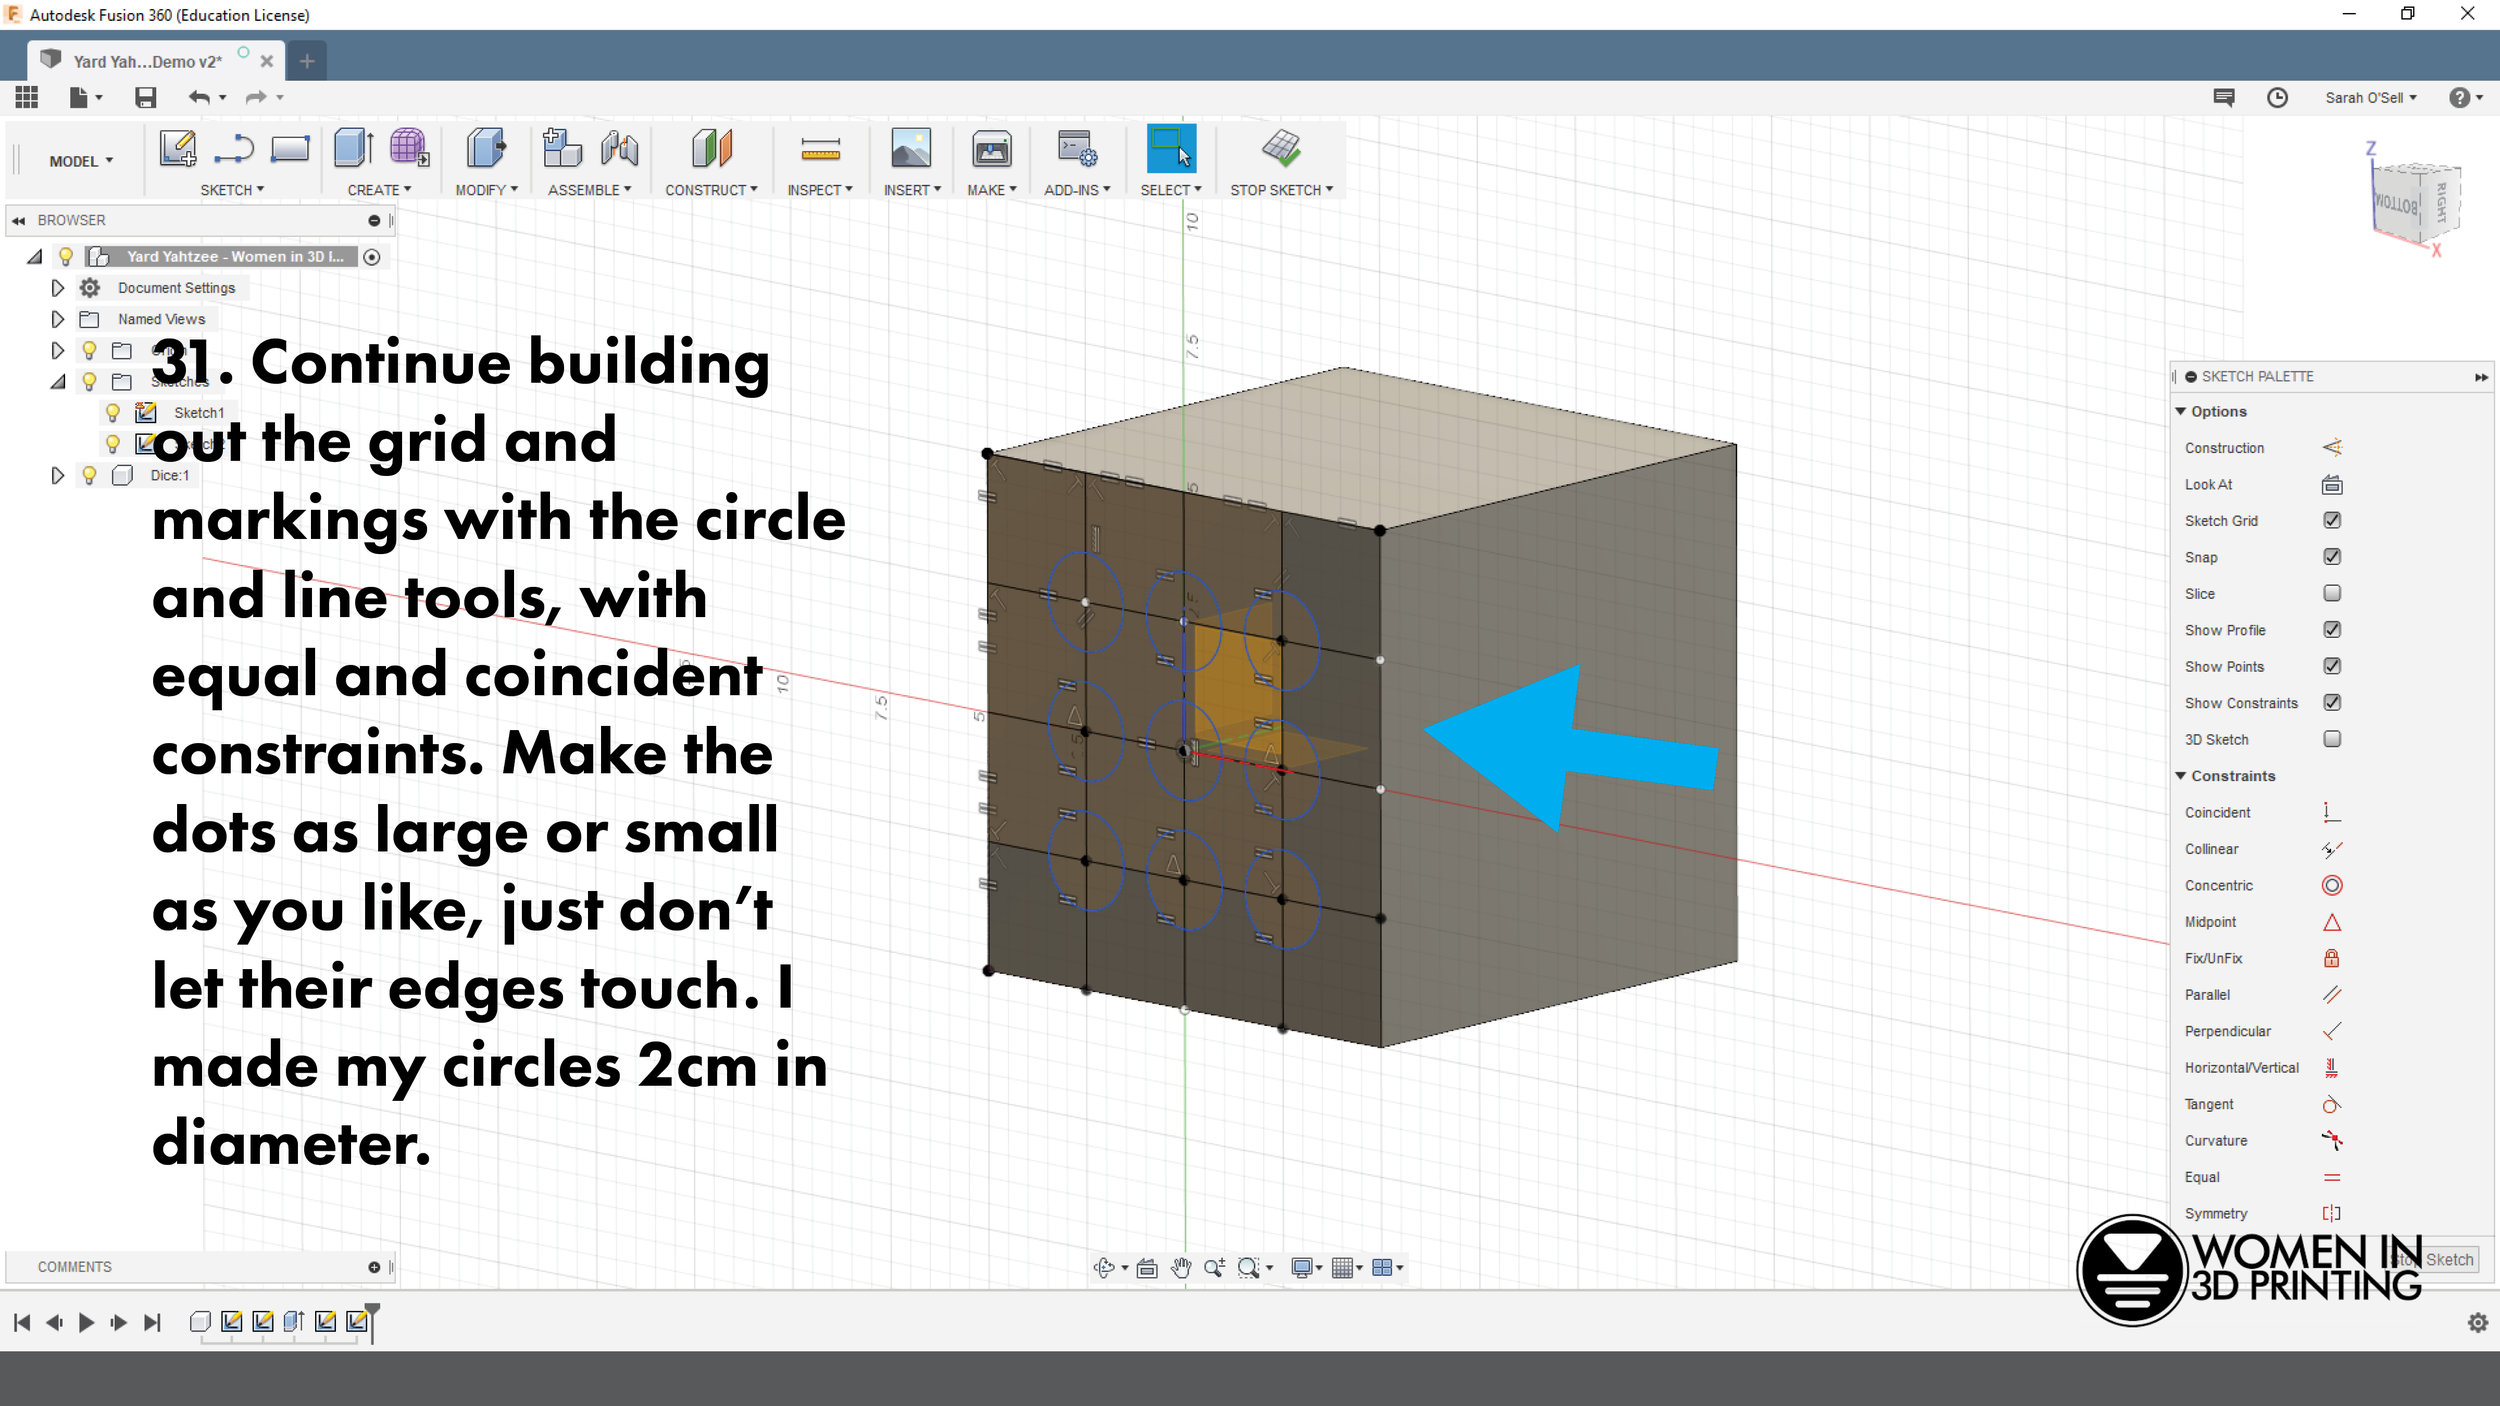Select Sketch1 in browser tree
Image resolution: width=2500 pixels, height=1406 pixels.
tap(197, 412)
